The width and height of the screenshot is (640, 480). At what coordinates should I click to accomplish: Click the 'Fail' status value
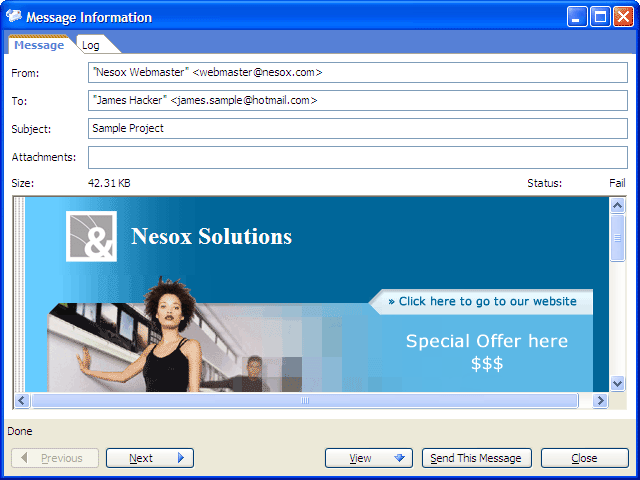617,183
